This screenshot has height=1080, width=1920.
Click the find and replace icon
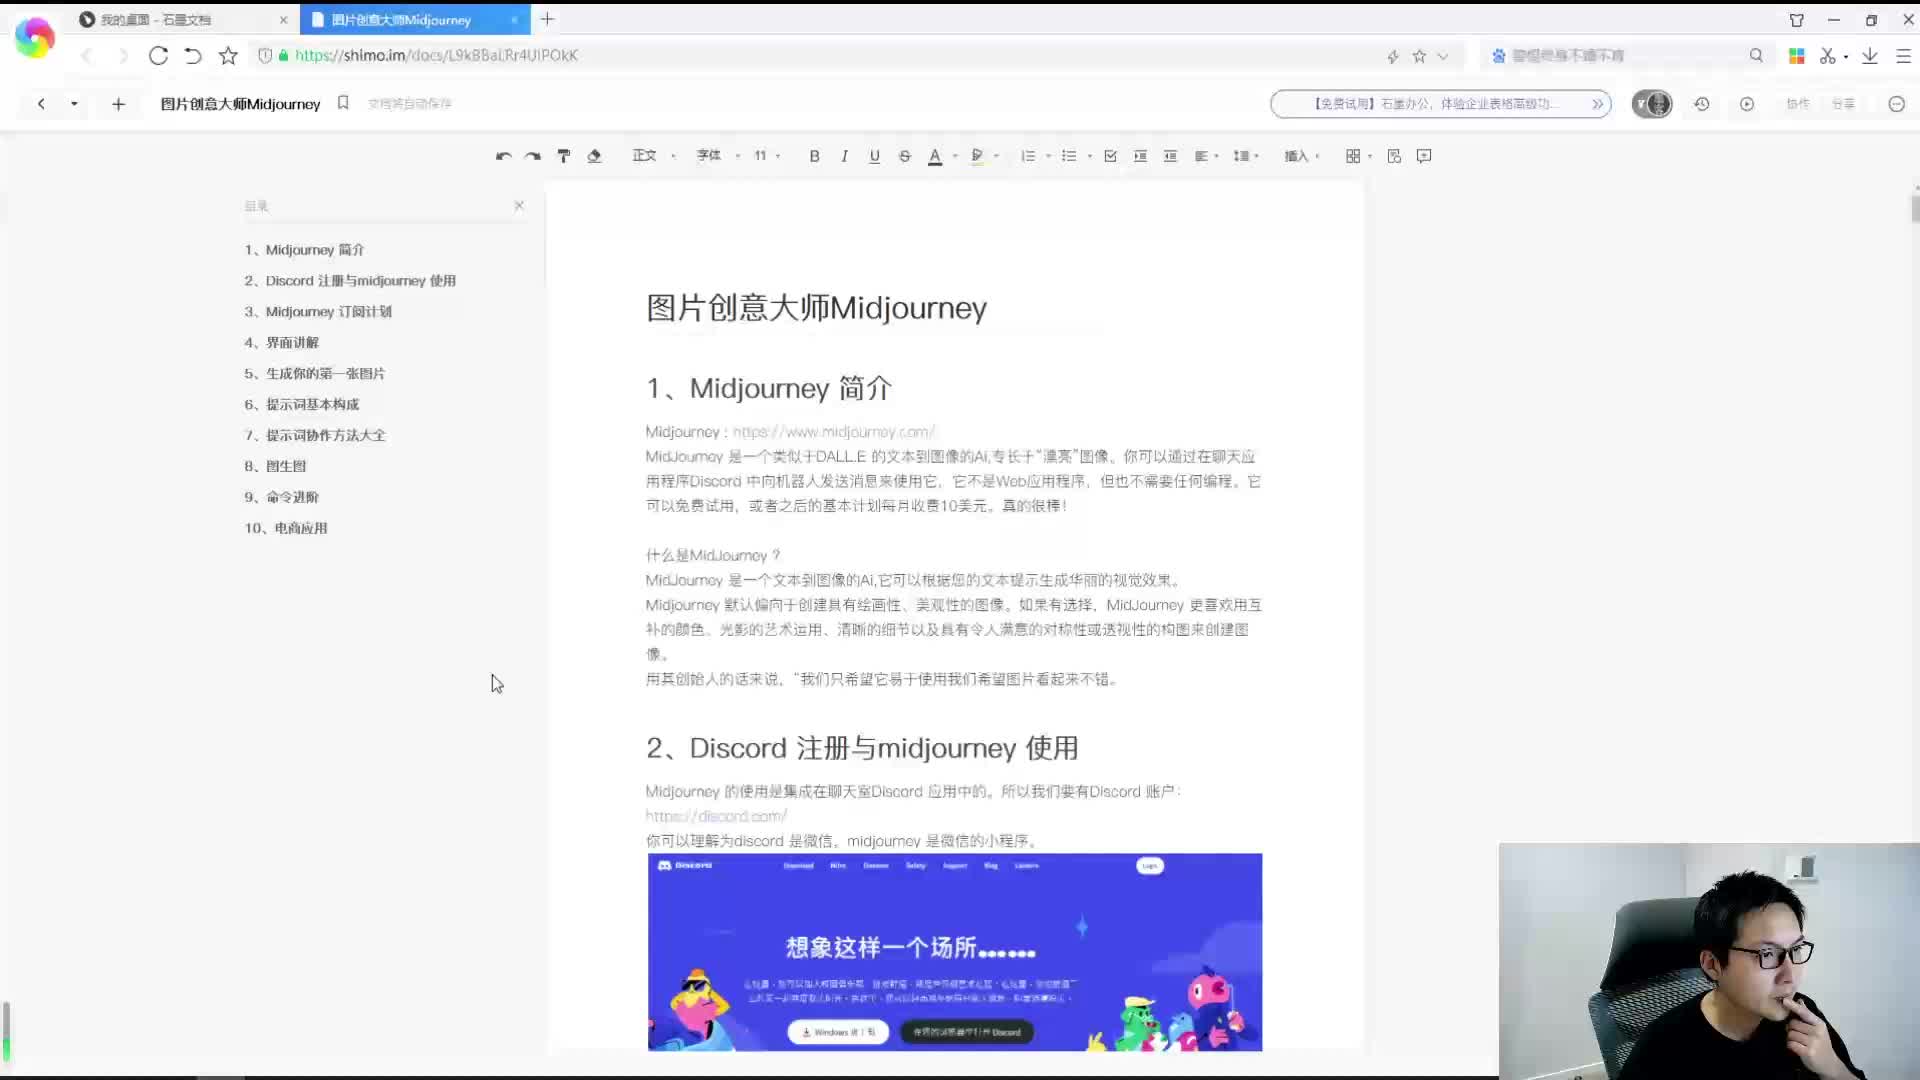coord(1394,156)
